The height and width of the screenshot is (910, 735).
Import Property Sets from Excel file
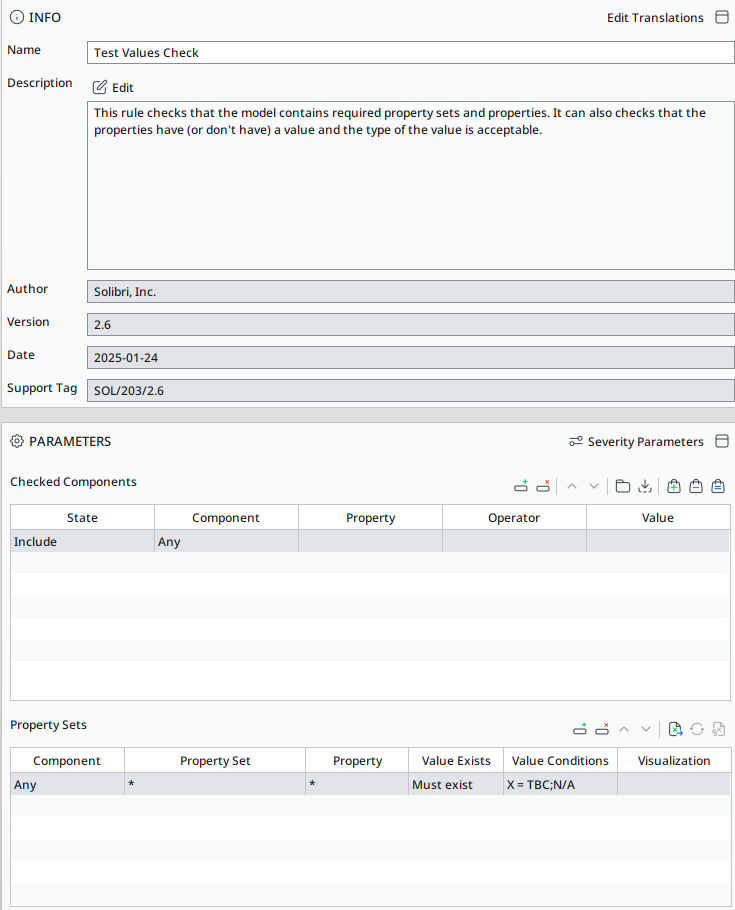point(675,730)
